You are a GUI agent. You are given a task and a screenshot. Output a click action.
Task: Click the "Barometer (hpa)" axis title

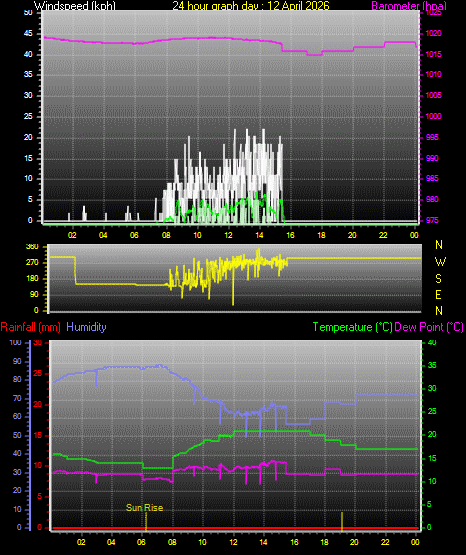(x=409, y=5)
